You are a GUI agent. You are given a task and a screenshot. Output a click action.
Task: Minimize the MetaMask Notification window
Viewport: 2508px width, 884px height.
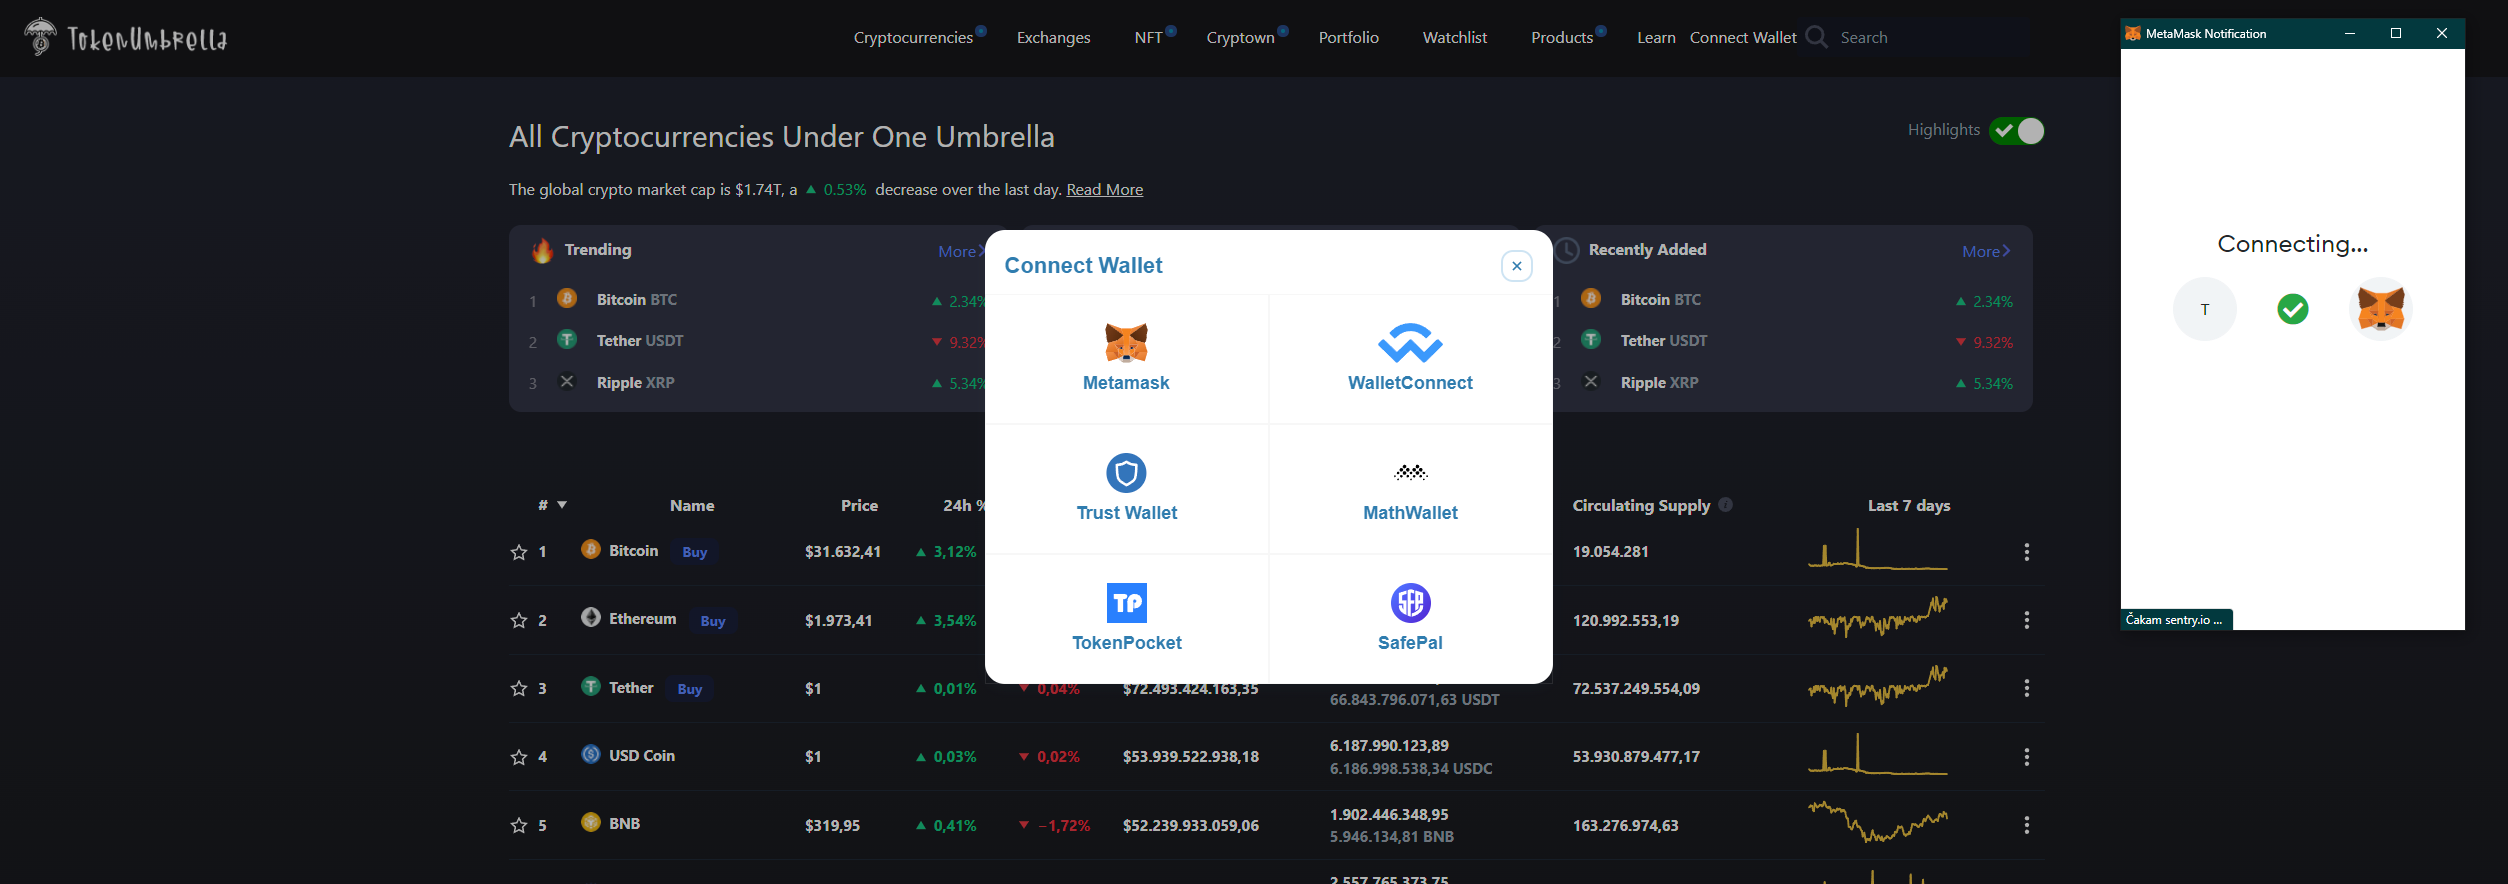(2350, 33)
